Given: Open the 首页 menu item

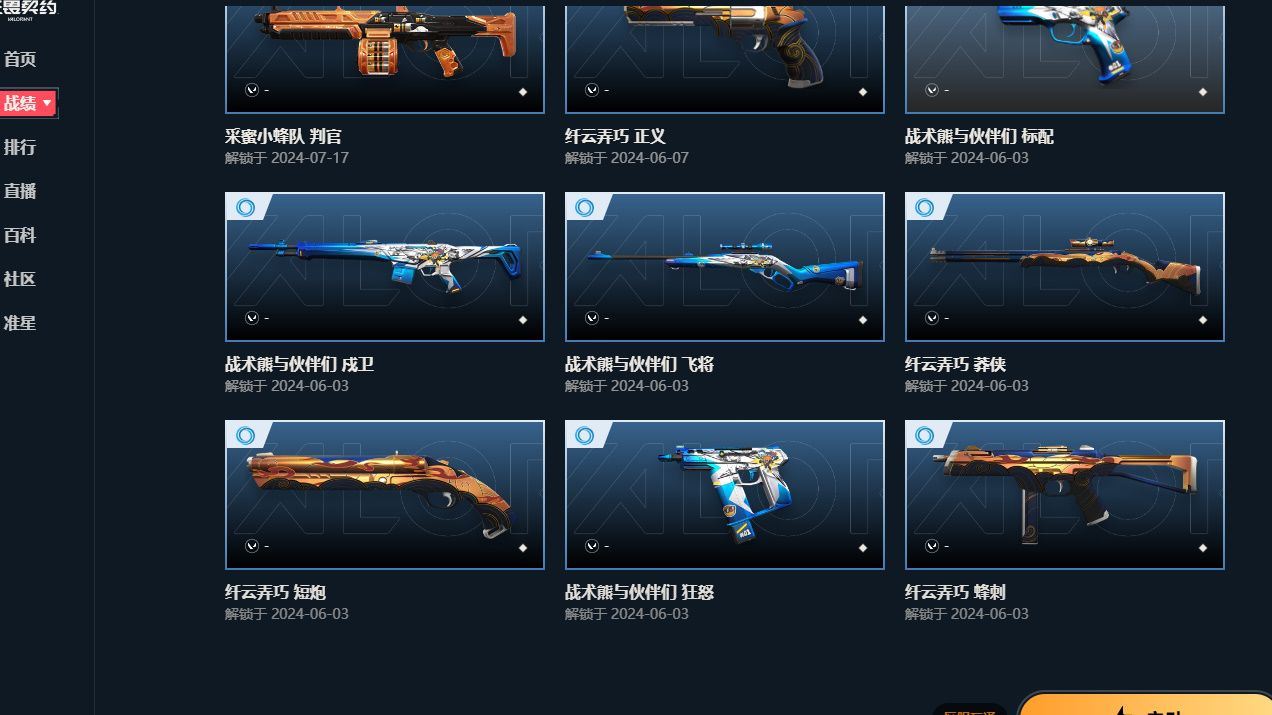Looking at the screenshot, I should point(20,59).
